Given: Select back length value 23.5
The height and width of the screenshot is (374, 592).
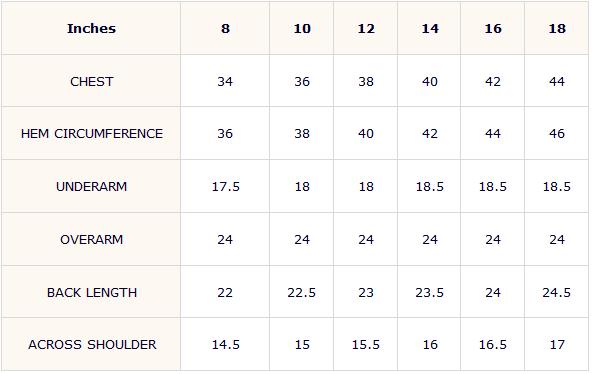Looking at the screenshot, I should pyautogui.click(x=430, y=292).
